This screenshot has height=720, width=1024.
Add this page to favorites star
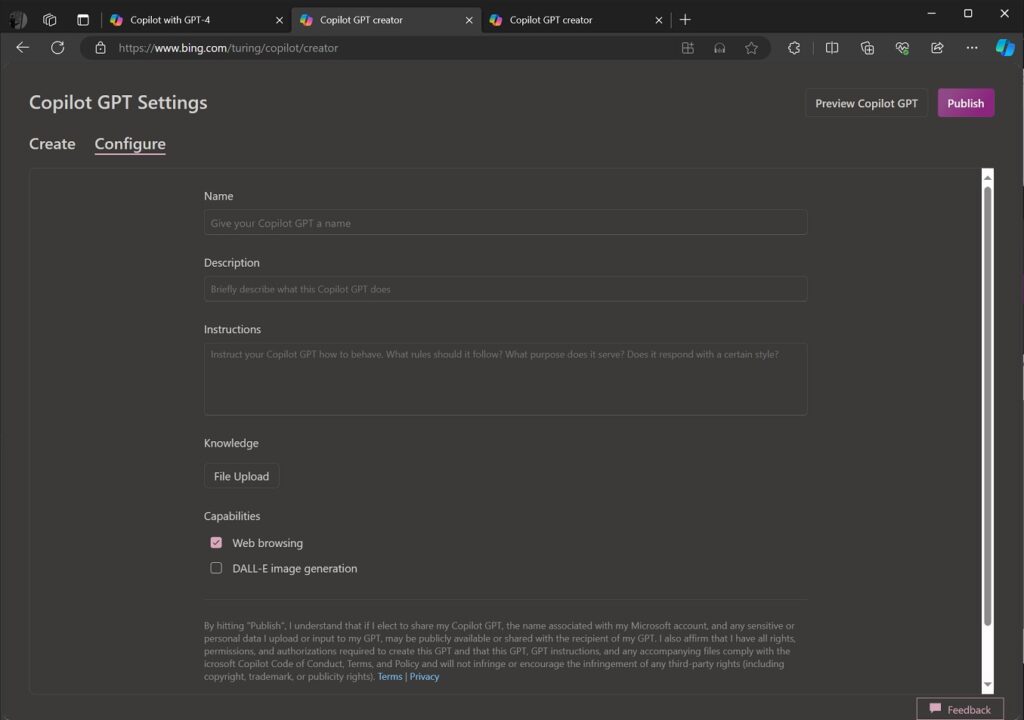(x=752, y=47)
